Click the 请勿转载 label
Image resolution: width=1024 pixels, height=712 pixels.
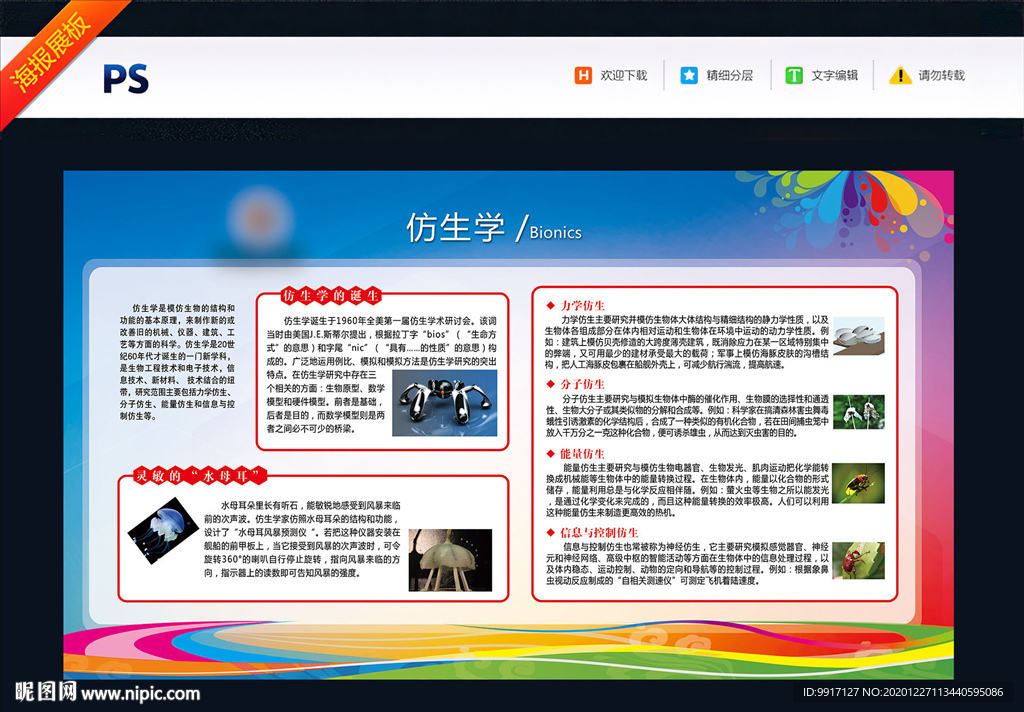[x=941, y=76]
